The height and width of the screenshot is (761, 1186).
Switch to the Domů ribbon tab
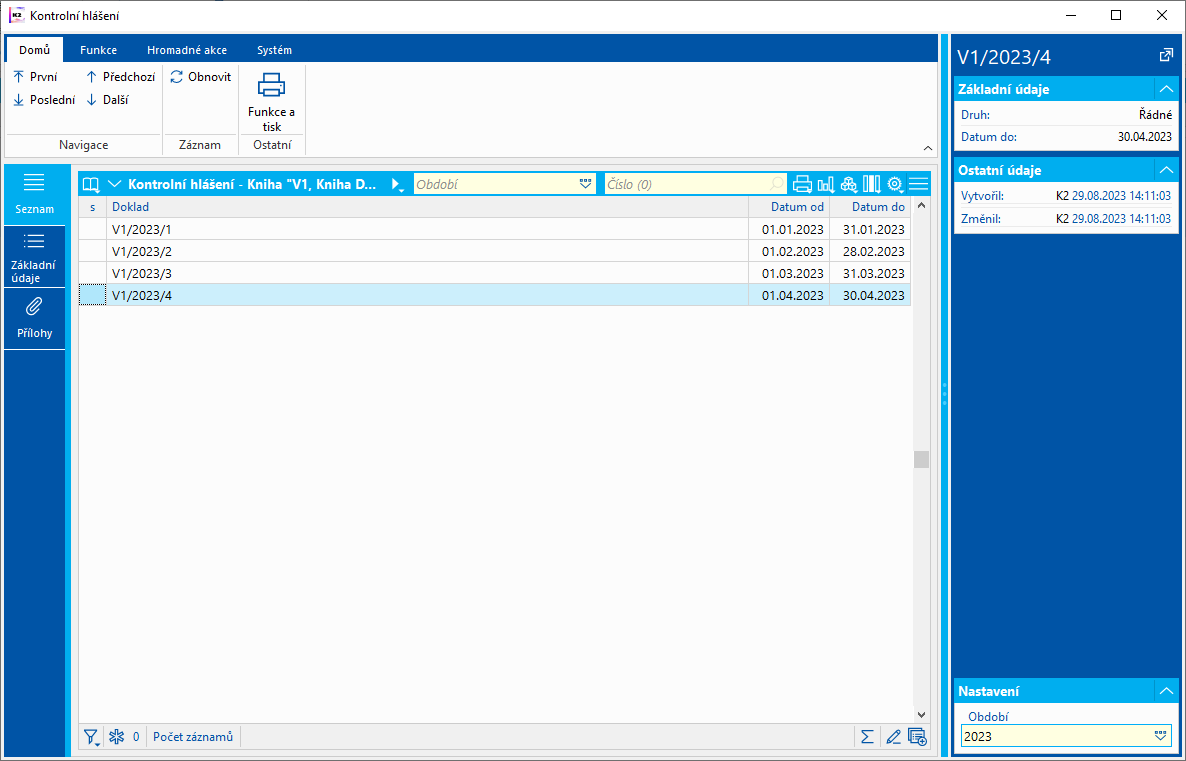[x=35, y=50]
